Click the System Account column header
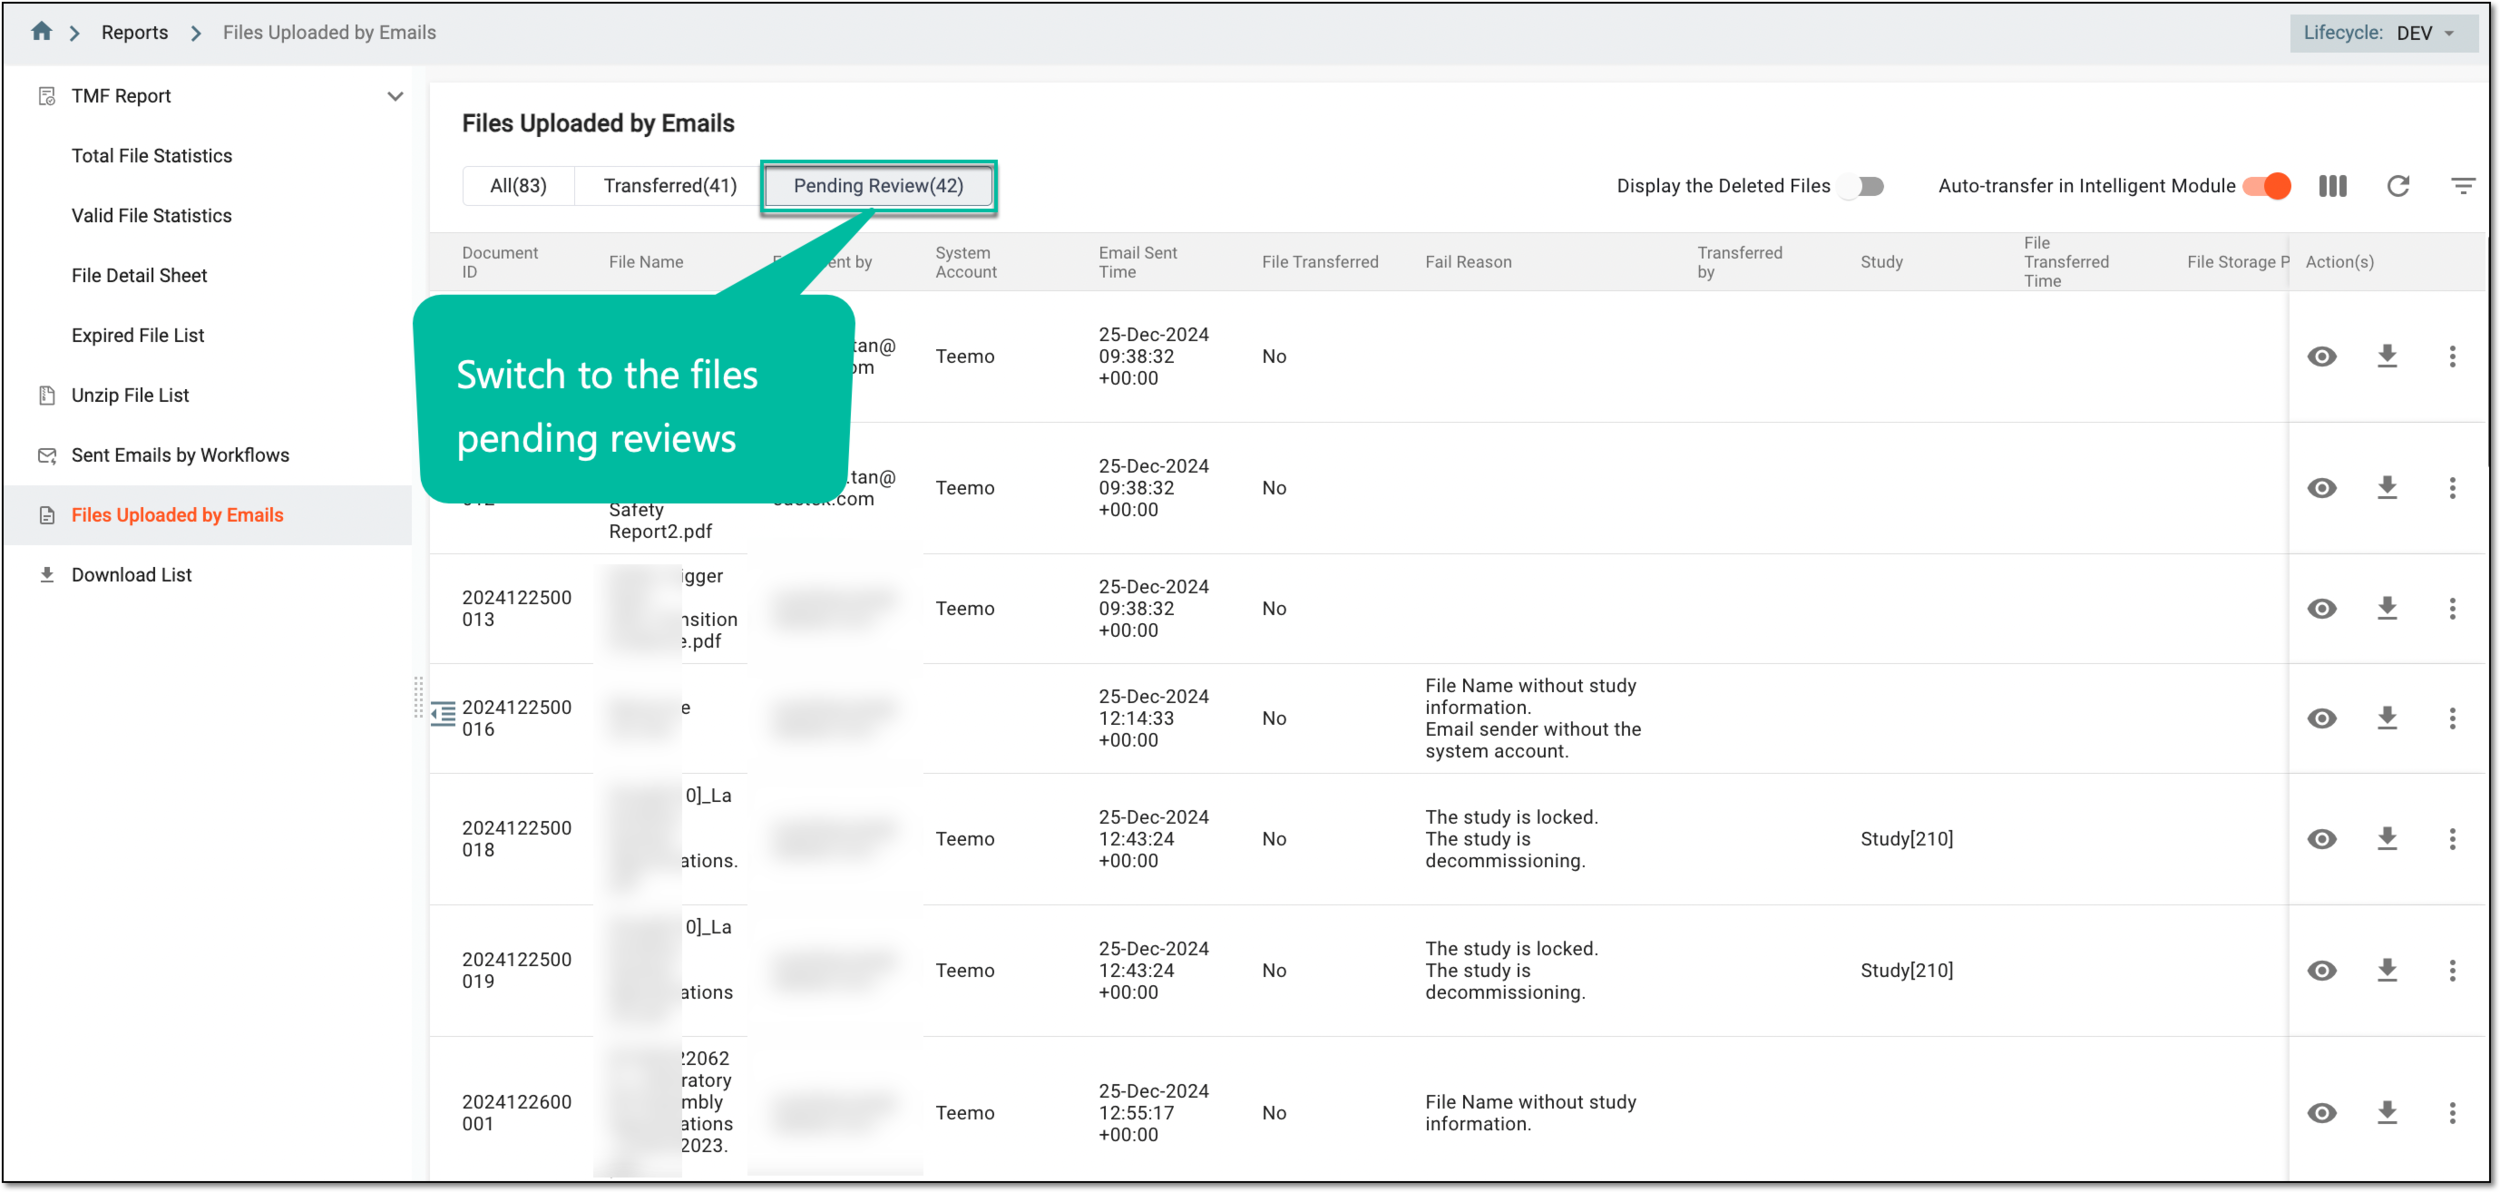The image size is (2500, 1192). (966, 262)
